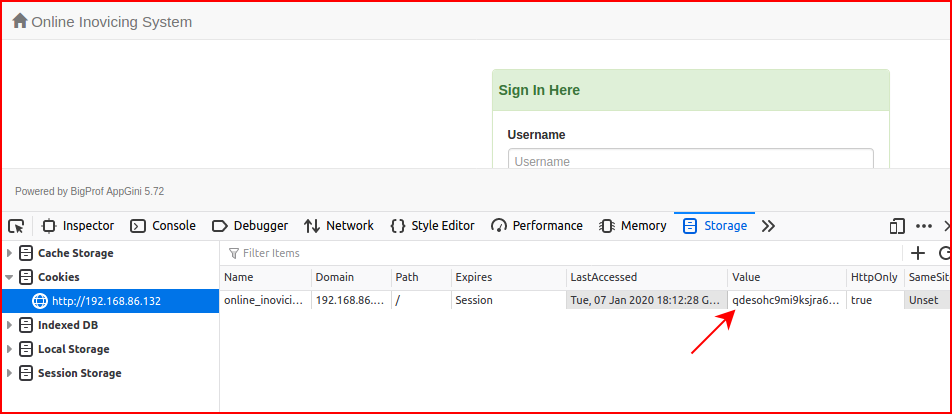Switch to the Performance tab
Viewport: 952px width, 414px height.
(537, 226)
